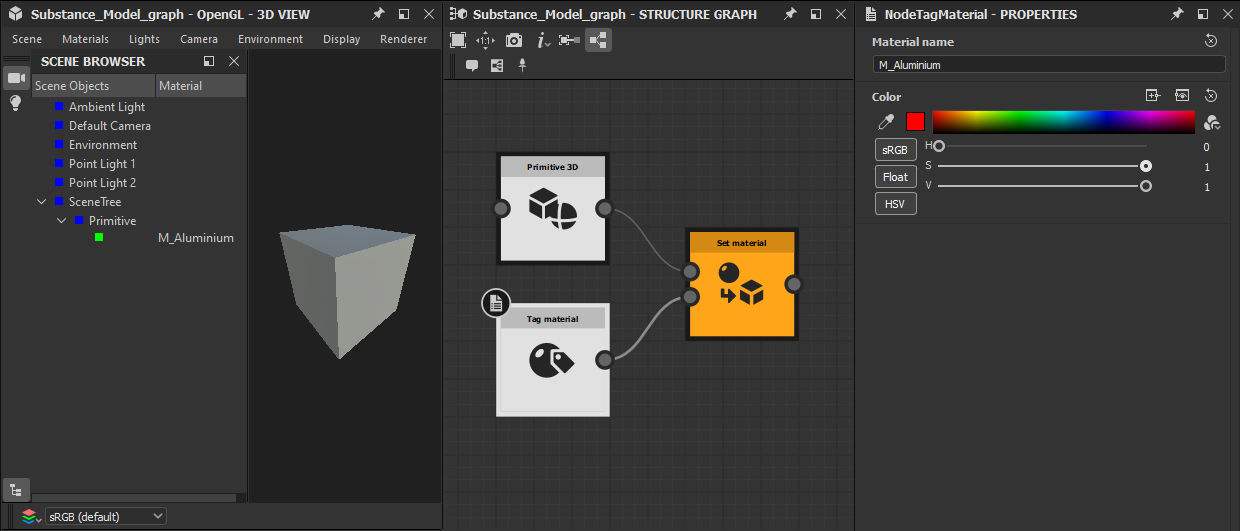Toggle the light bulb button in 3D view sidebar
This screenshot has height=531, width=1240.
16,103
